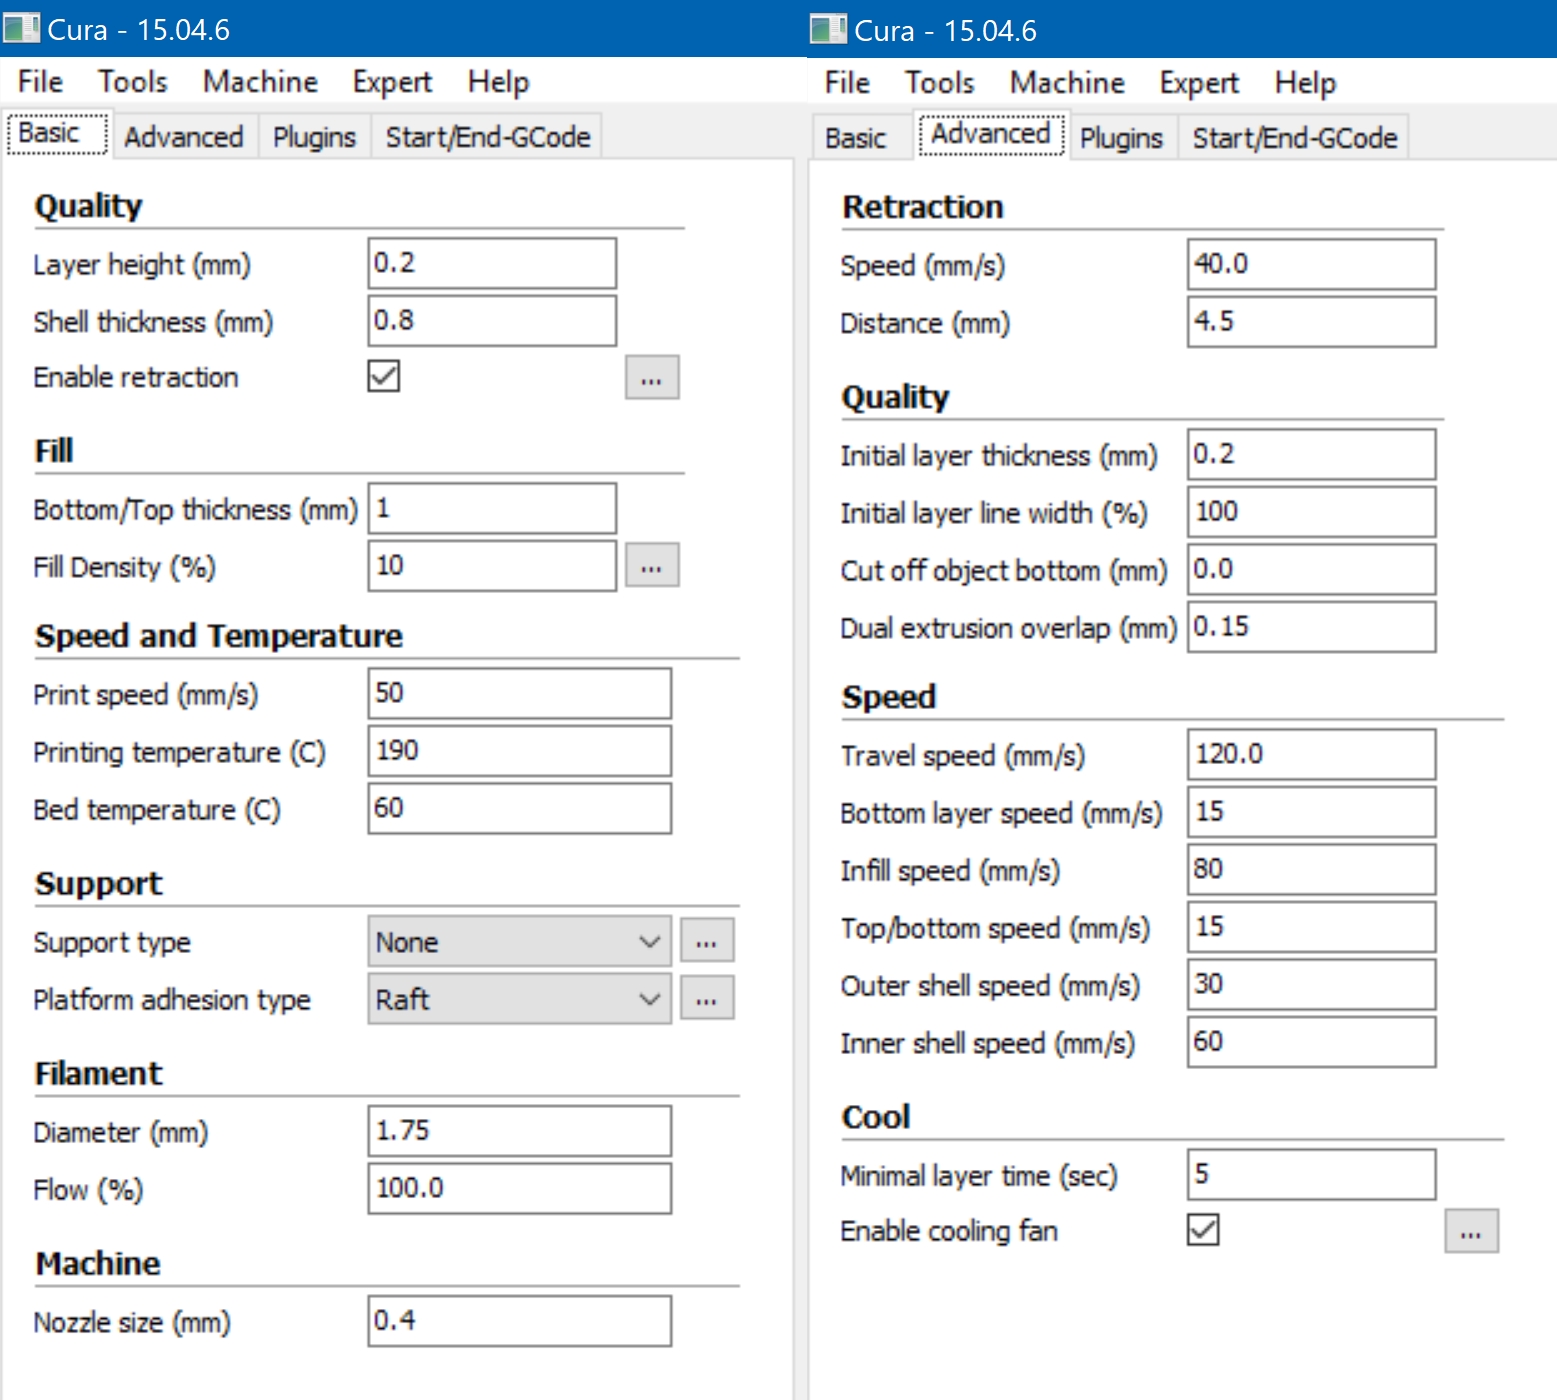The width and height of the screenshot is (1557, 1400).
Task: Open cooling fan expert settings button
Action: point(1471,1231)
